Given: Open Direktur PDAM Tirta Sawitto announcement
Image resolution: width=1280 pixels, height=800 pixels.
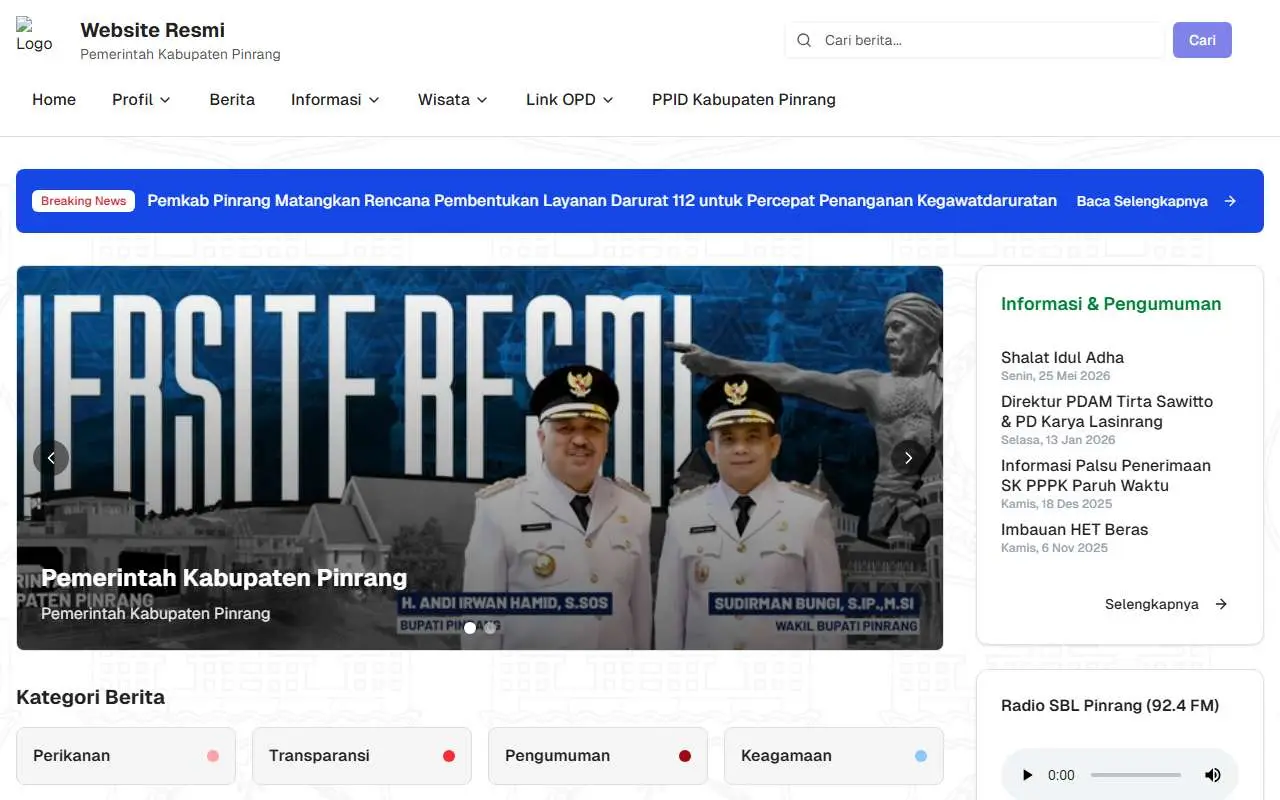Looking at the screenshot, I should coord(1107,411).
